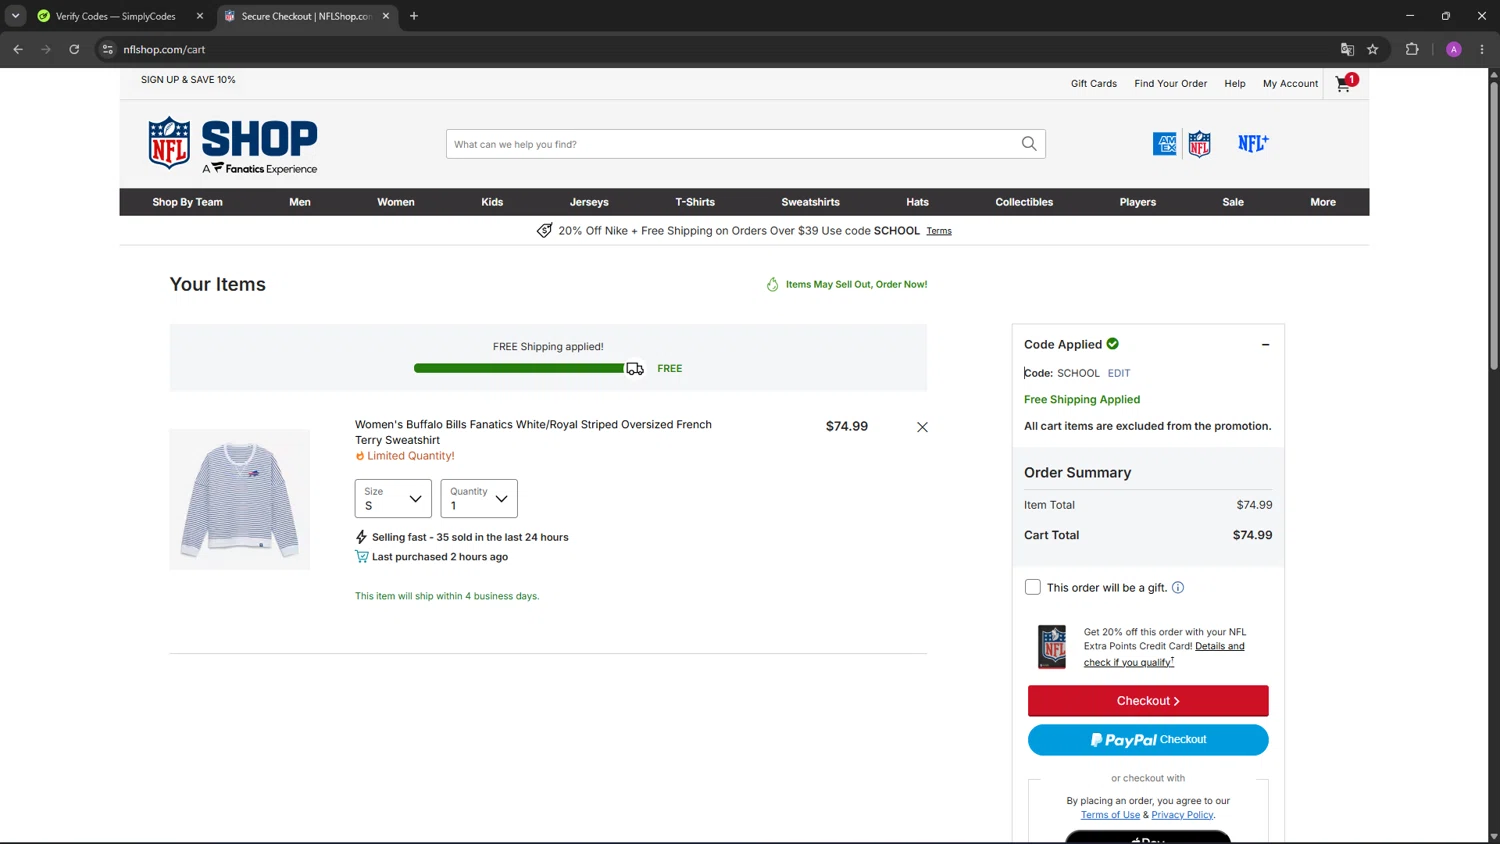This screenshot has width=1500, height=844.
Task: Open the Chrome three-dot menu
Action: point(1482,49)
